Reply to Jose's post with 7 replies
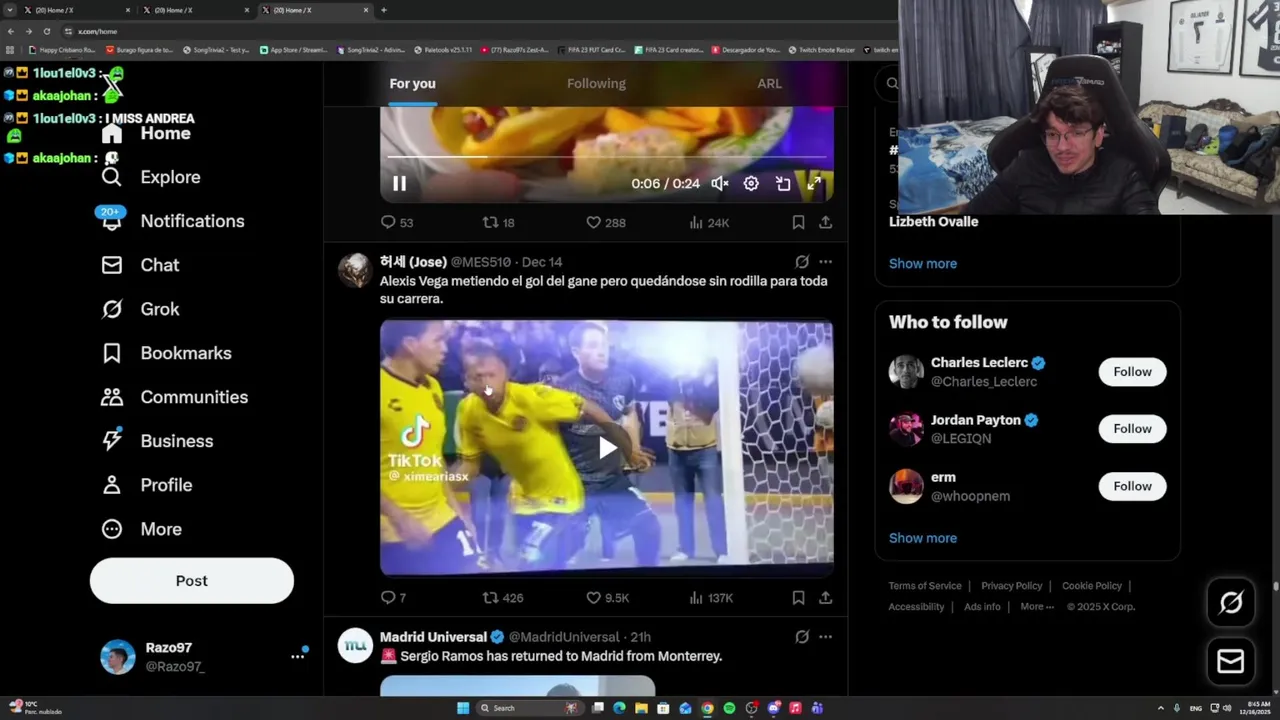This screenshot has width=1280, height=720. 393,598
